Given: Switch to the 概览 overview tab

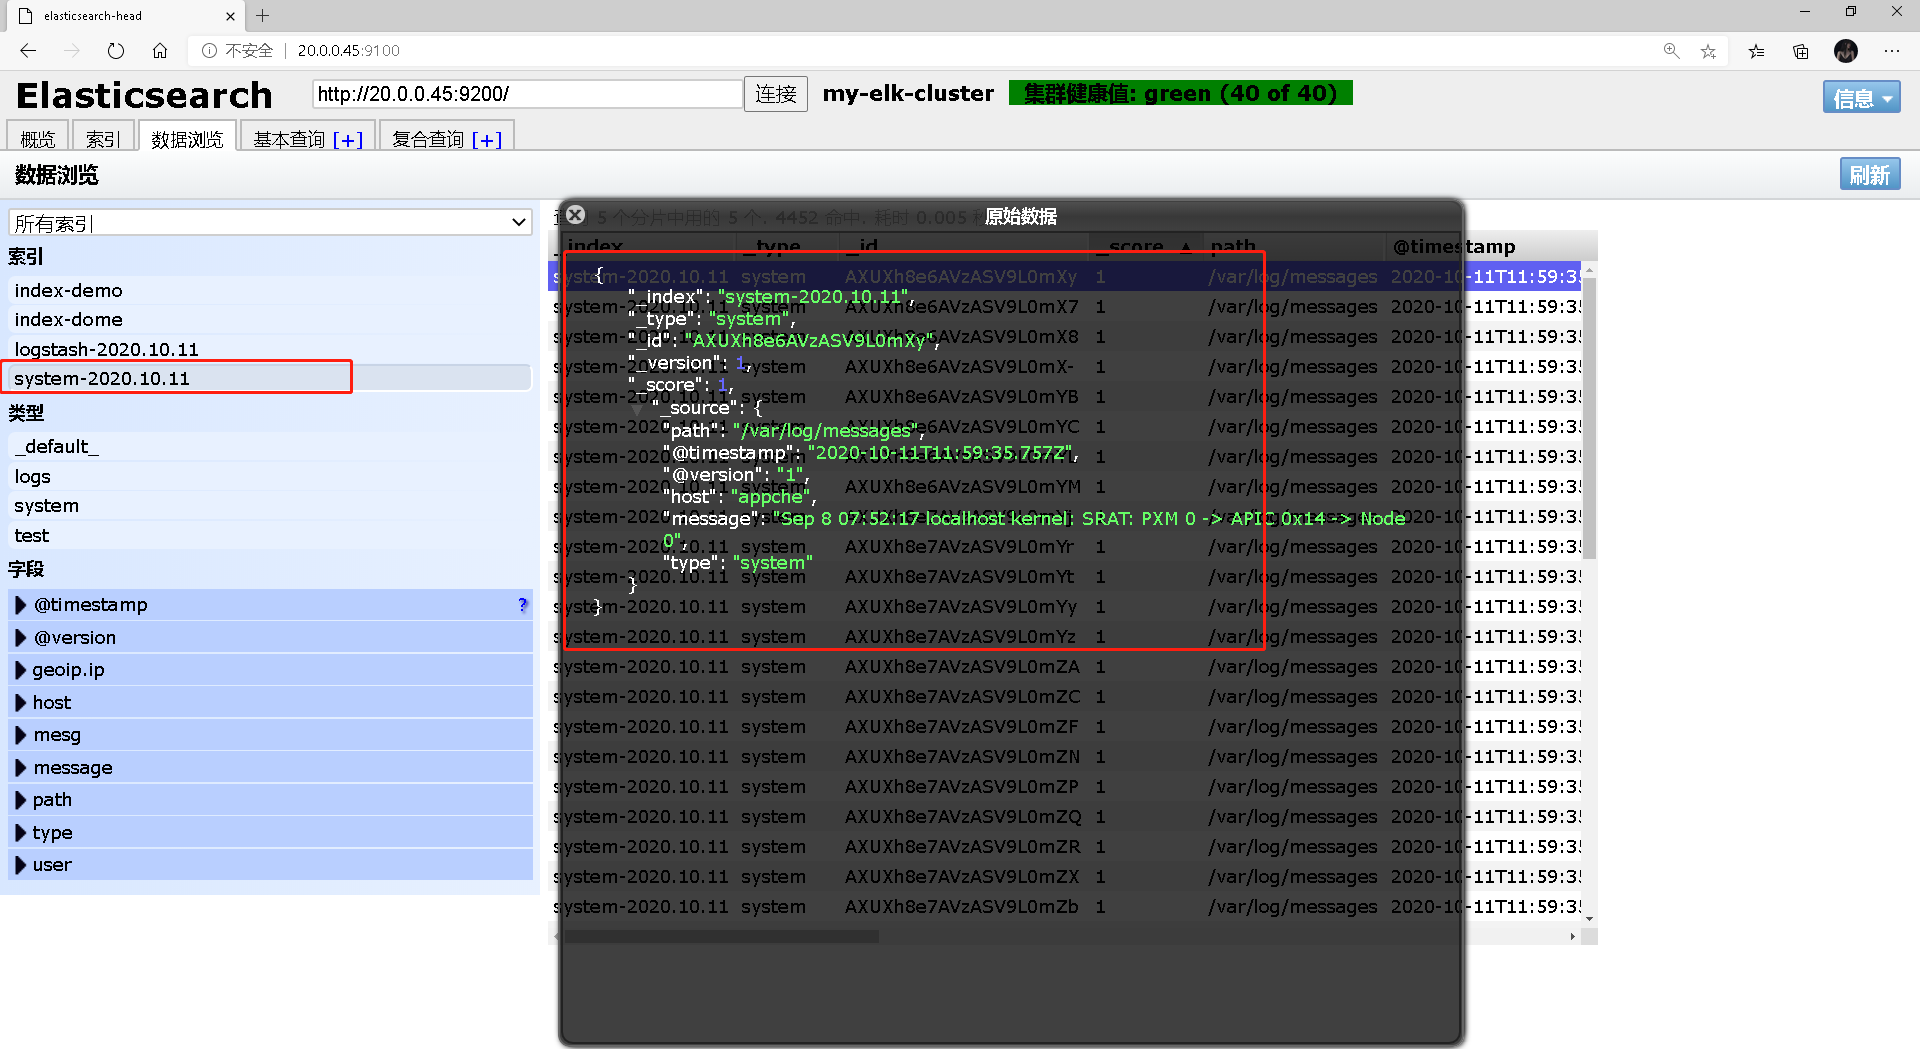Looking at the screenshot, I should [x=38, y=138].
